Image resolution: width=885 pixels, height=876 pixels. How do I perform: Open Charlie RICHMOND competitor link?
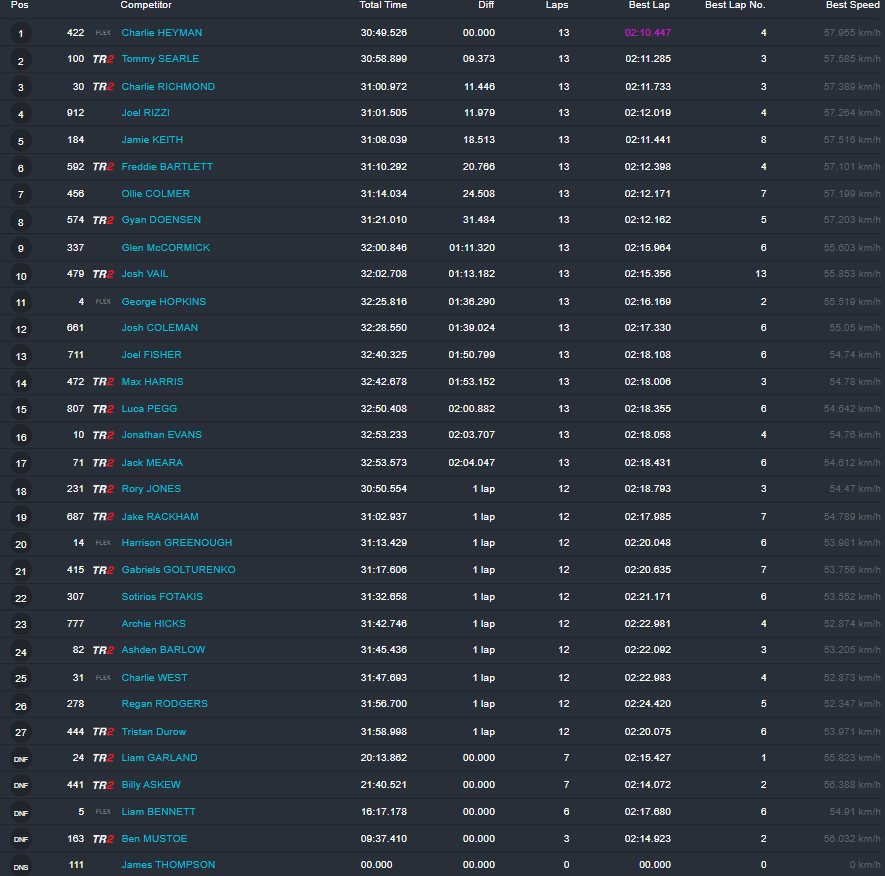(168, 87)
